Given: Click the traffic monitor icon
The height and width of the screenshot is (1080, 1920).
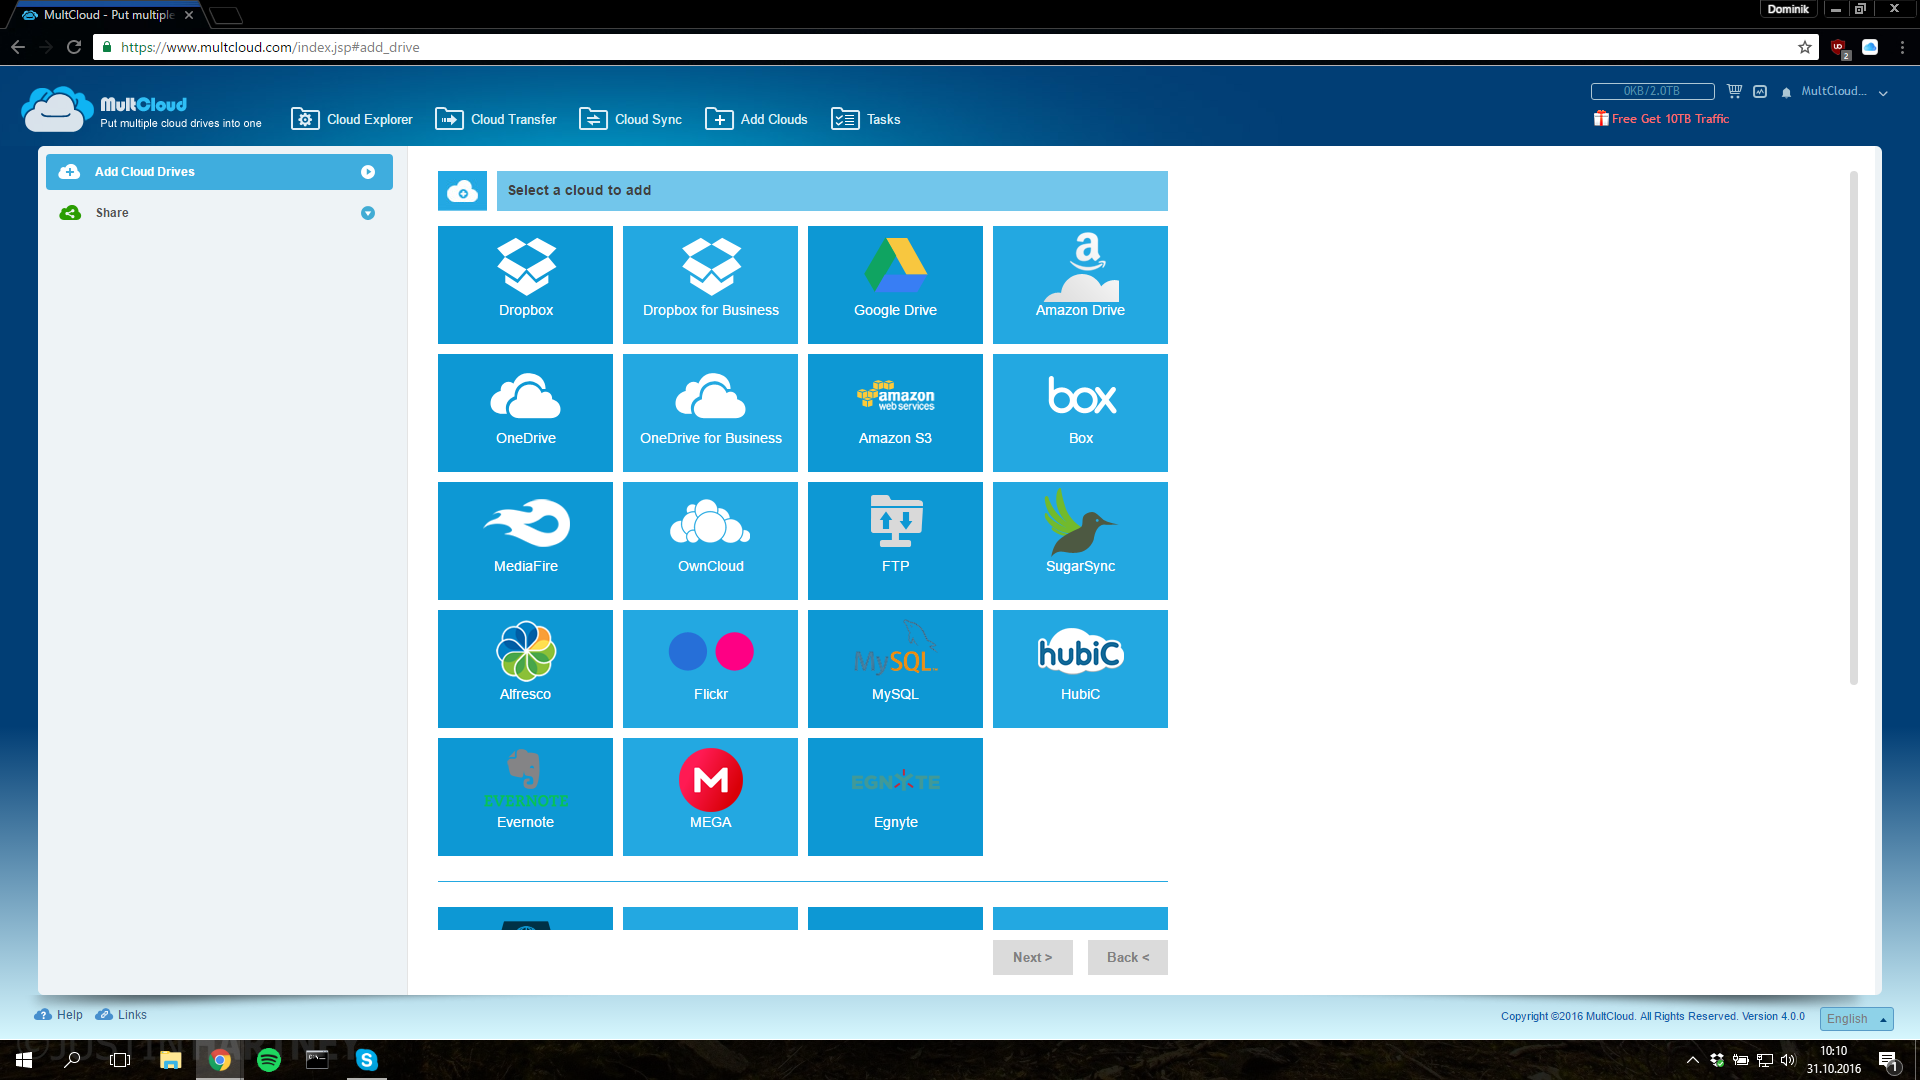Looking at the screenshot, I should (1760, 91).
